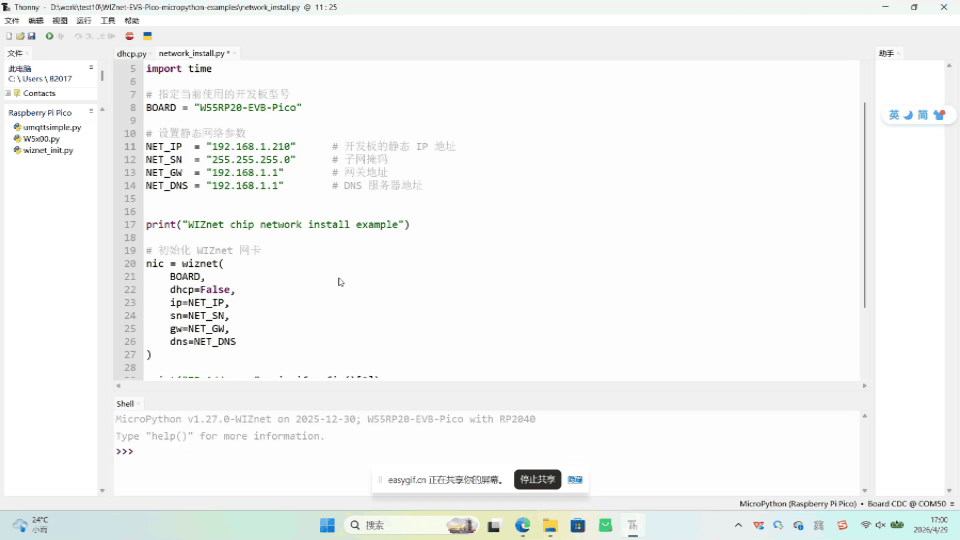Open the Windows Start menu
Screen dimensions: 960x540
[328, 525]
